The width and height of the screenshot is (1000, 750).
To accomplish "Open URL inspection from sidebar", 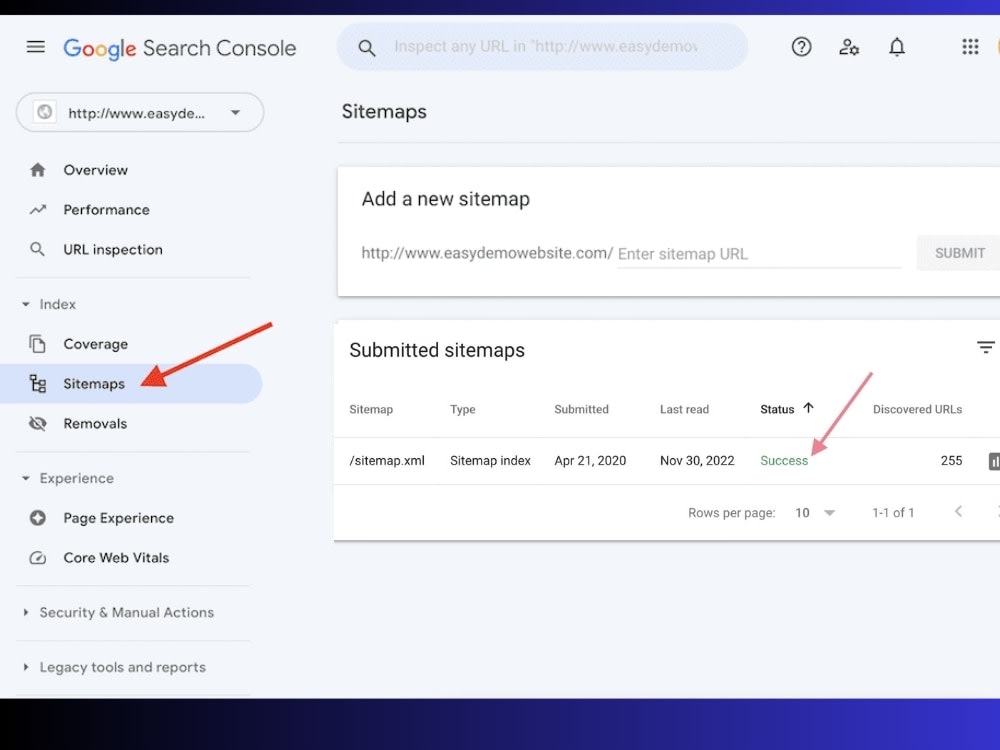I will 113,249.
